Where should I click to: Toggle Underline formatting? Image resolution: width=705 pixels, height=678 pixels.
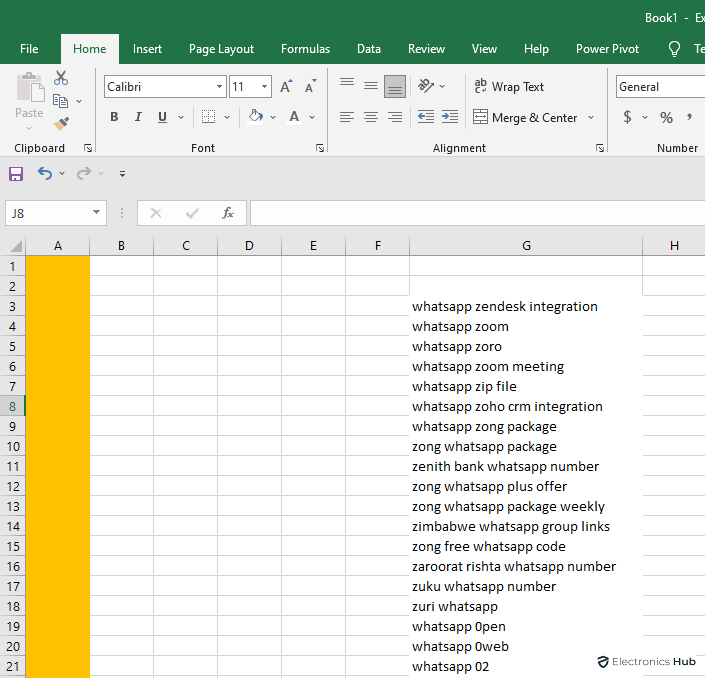click(x=162, y=117)
